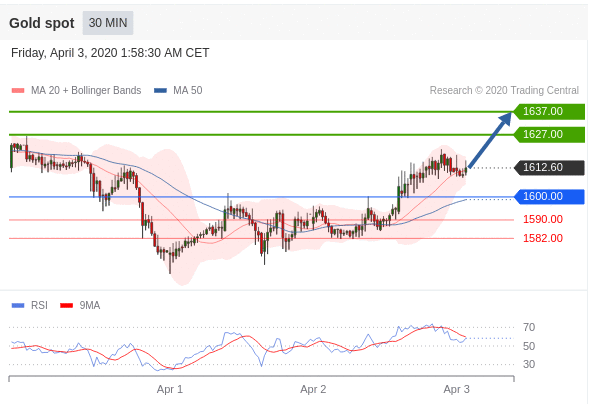Click the blue upward trend arrow

click(x=490, y=140)
